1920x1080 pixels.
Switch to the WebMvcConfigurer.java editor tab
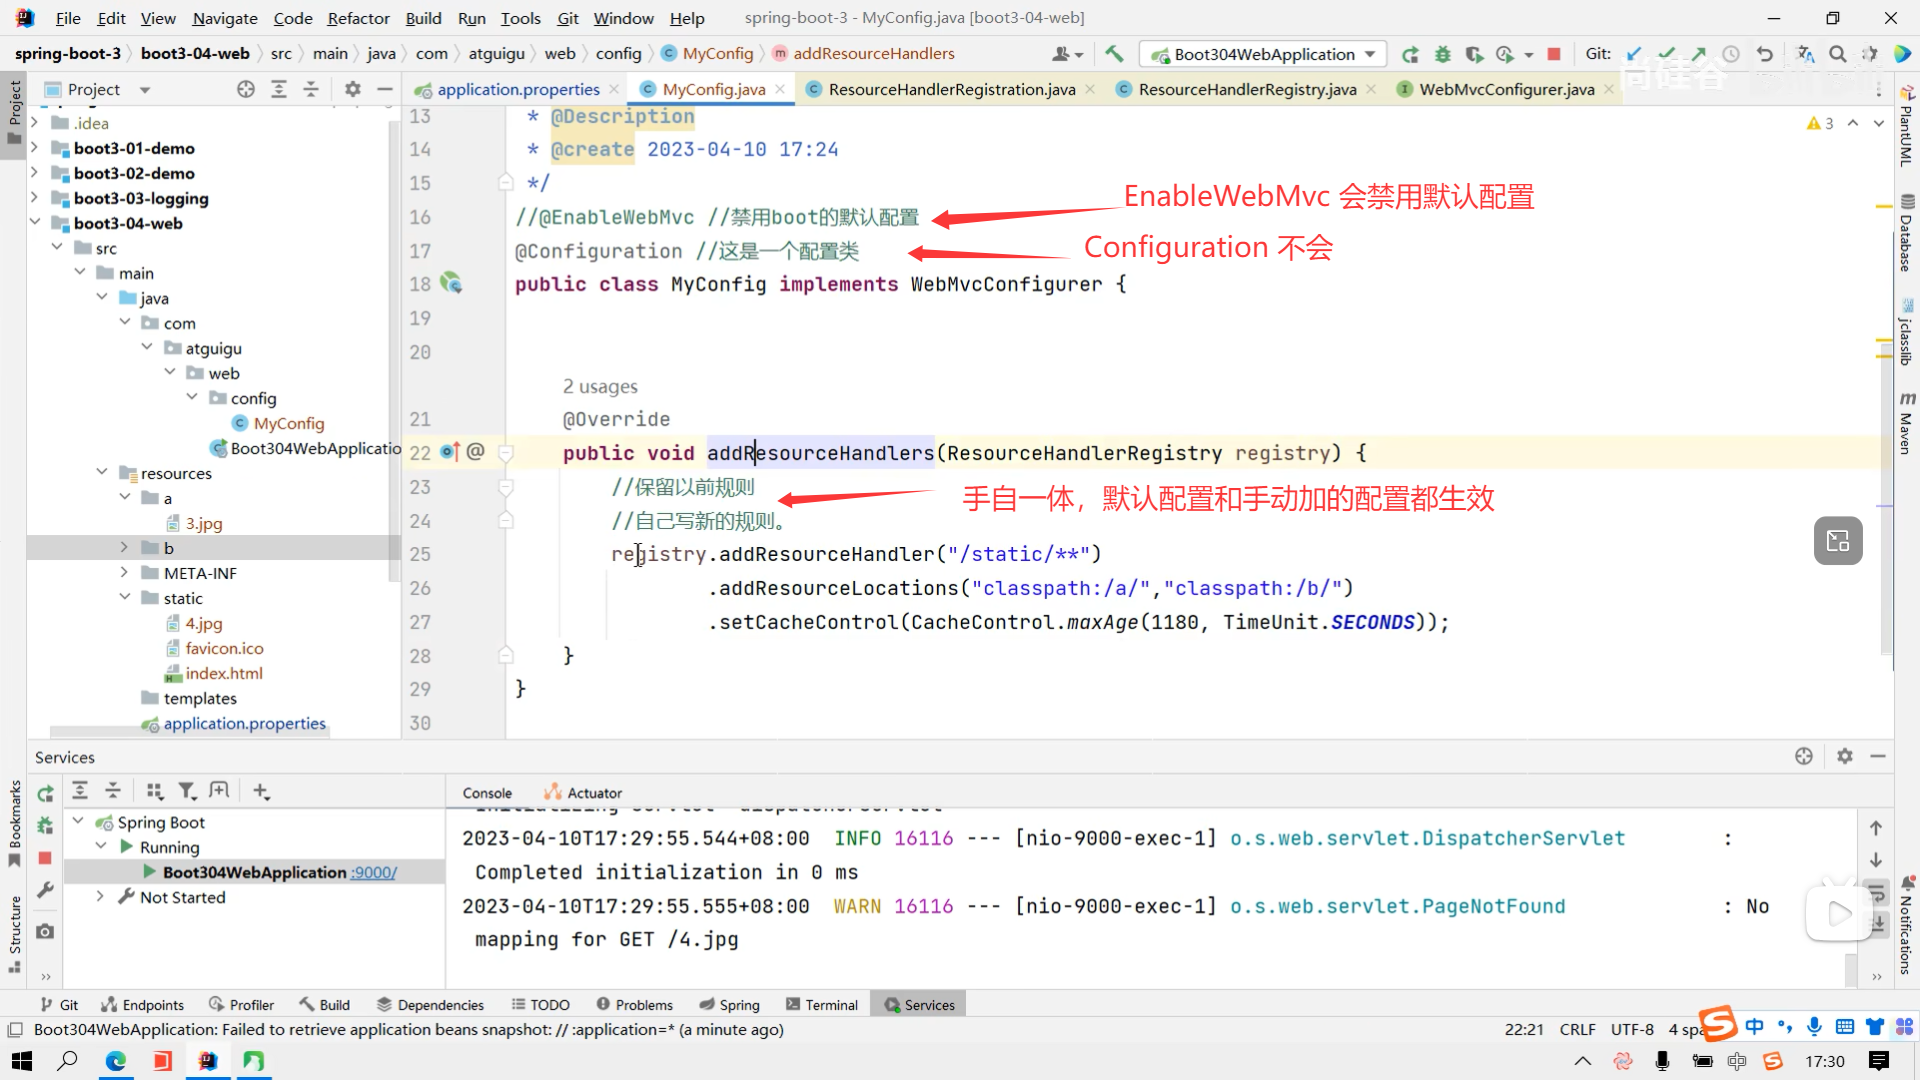pyautogui.click(x=1506, y=89)
